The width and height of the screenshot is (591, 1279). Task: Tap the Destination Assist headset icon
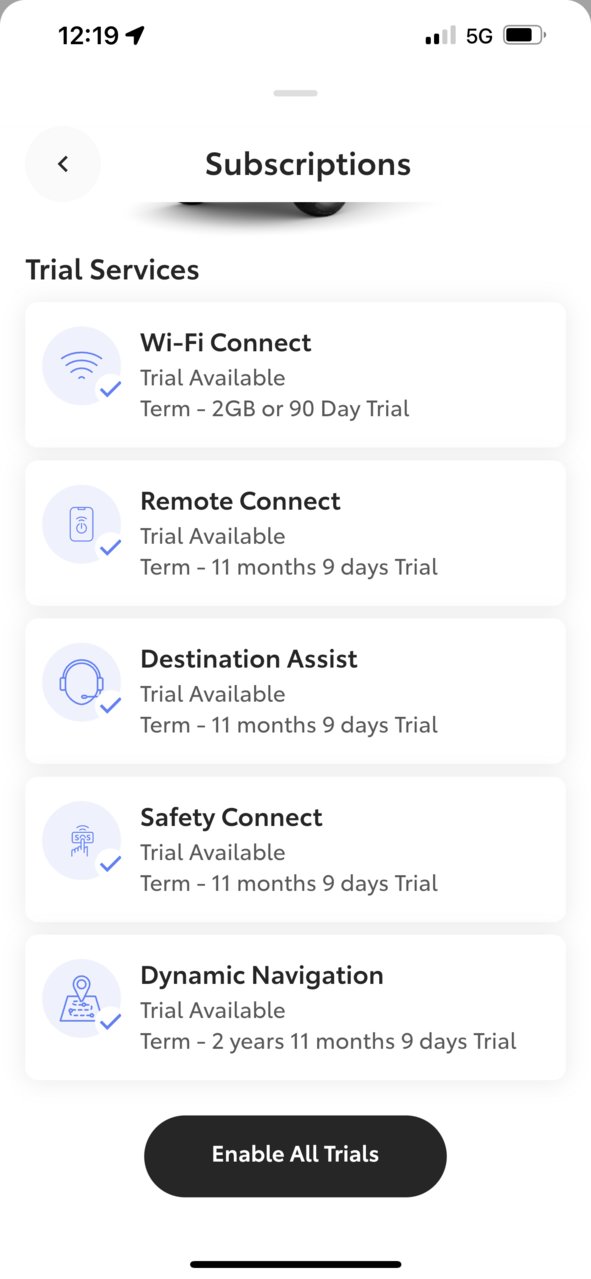81,682
